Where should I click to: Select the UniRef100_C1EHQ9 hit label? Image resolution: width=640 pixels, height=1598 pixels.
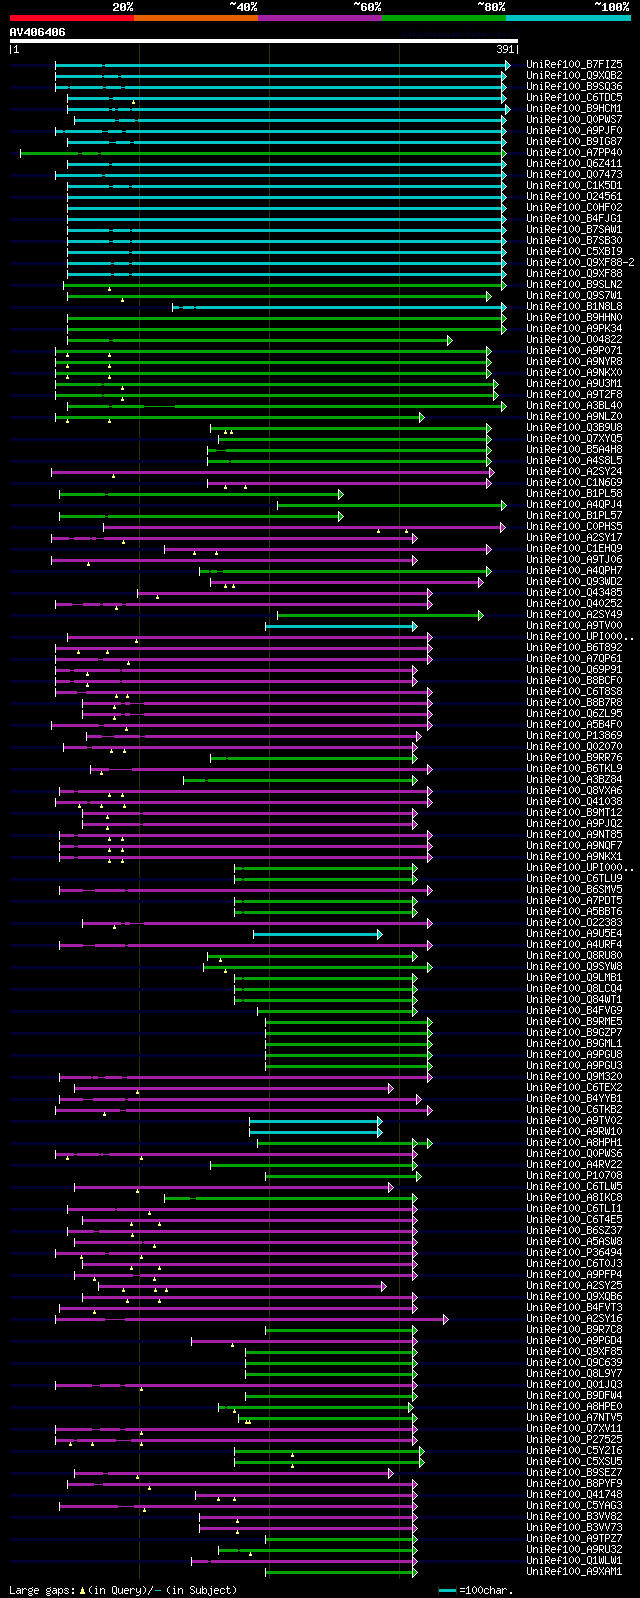574,548
